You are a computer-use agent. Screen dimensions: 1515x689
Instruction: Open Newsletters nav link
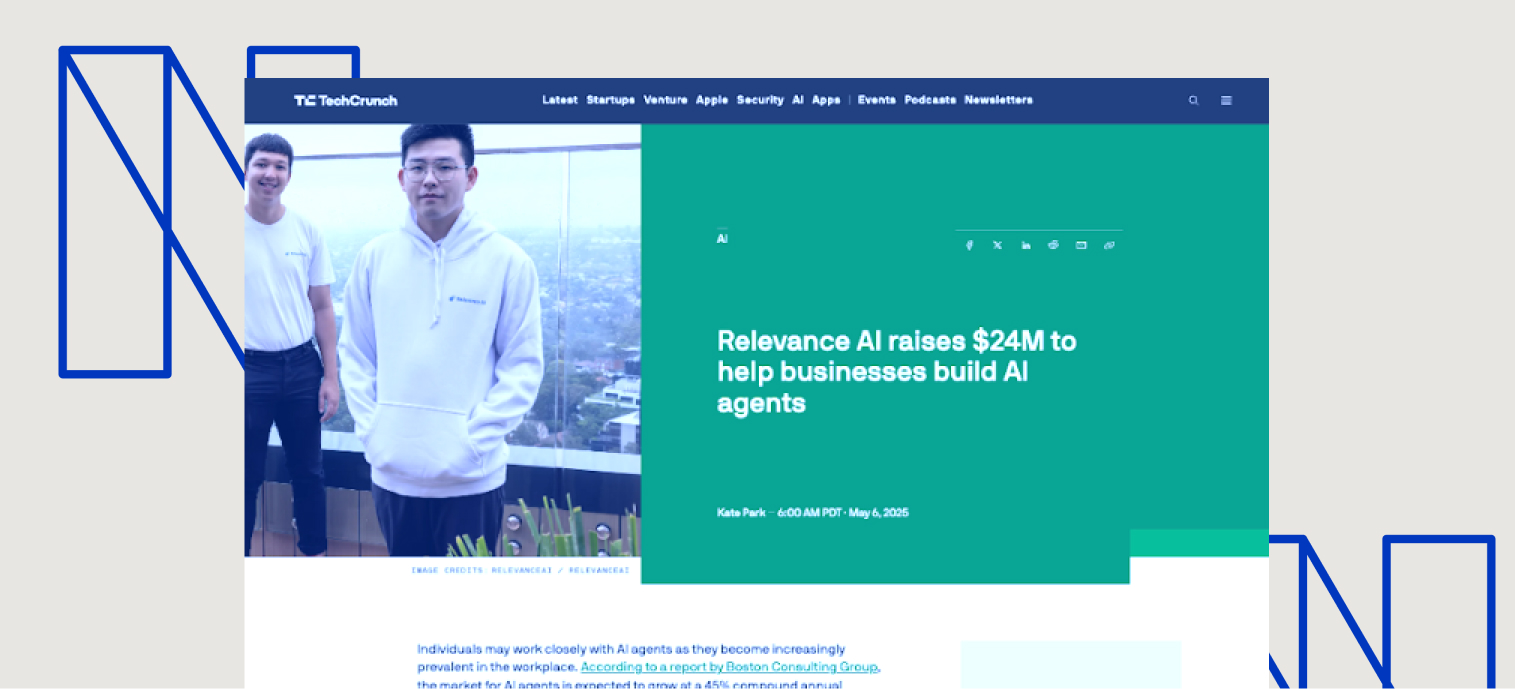(x=998, y=100)
